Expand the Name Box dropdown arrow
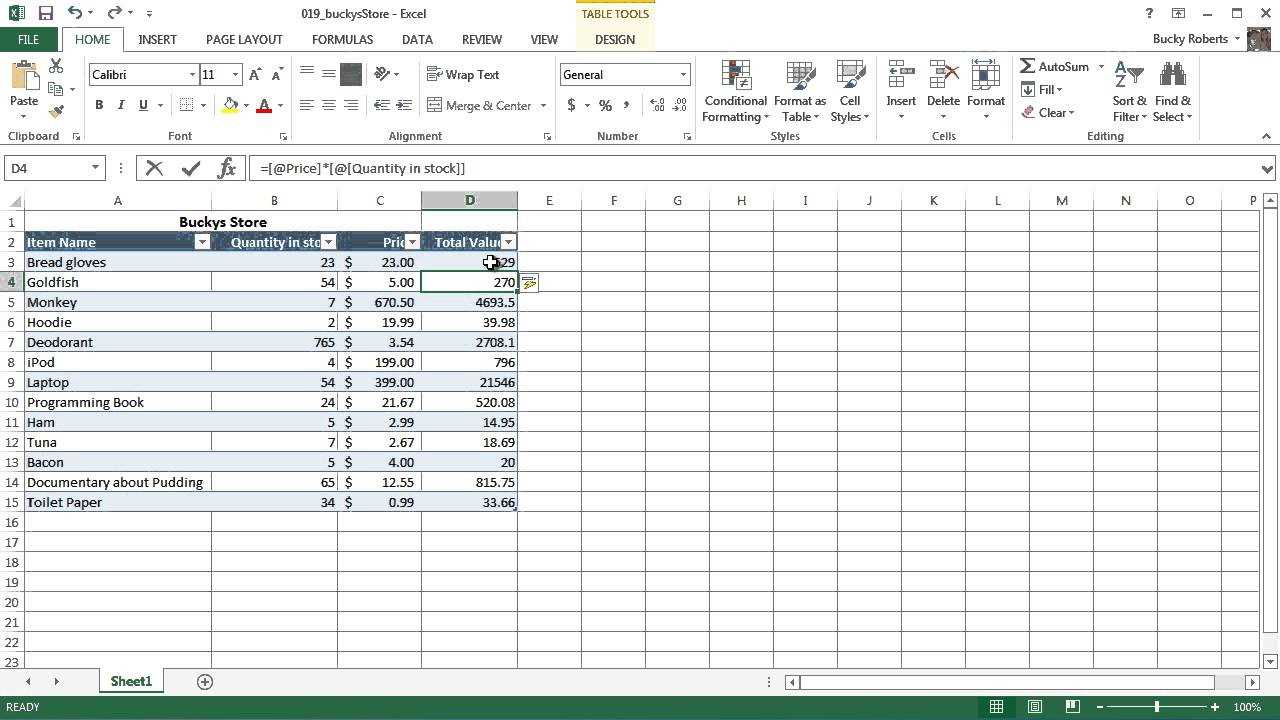This screenshot has height=720, width=1280. click(95, 168)
